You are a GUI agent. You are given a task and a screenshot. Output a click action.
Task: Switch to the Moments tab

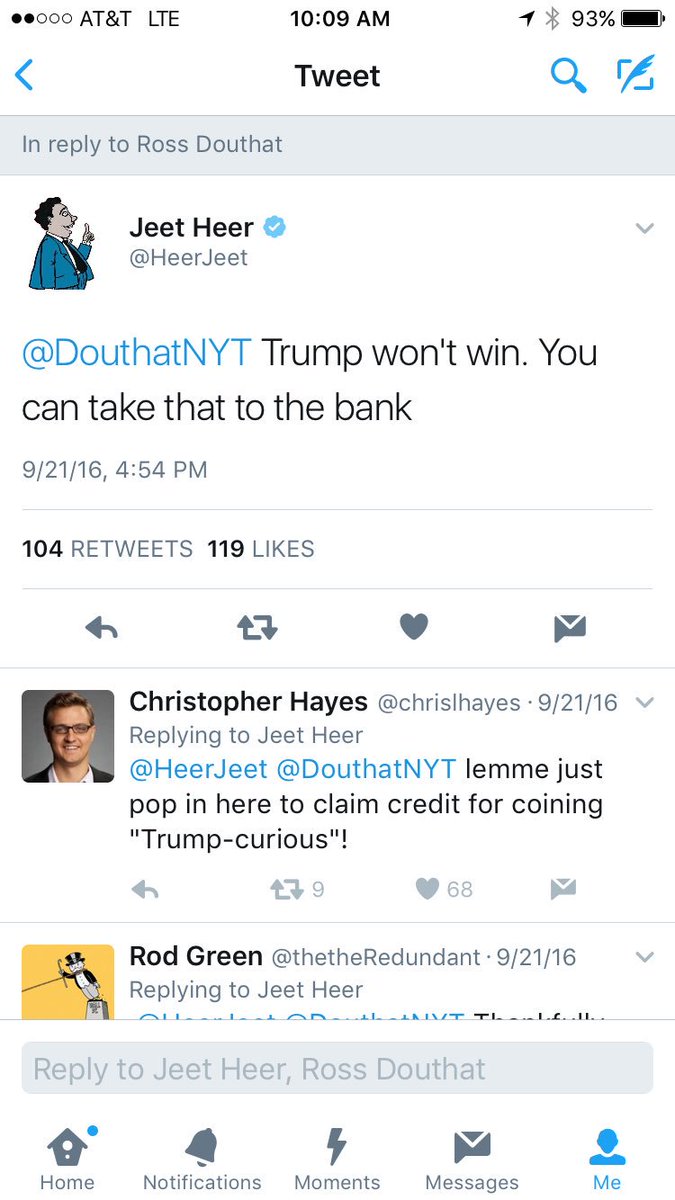point(337,1159)
